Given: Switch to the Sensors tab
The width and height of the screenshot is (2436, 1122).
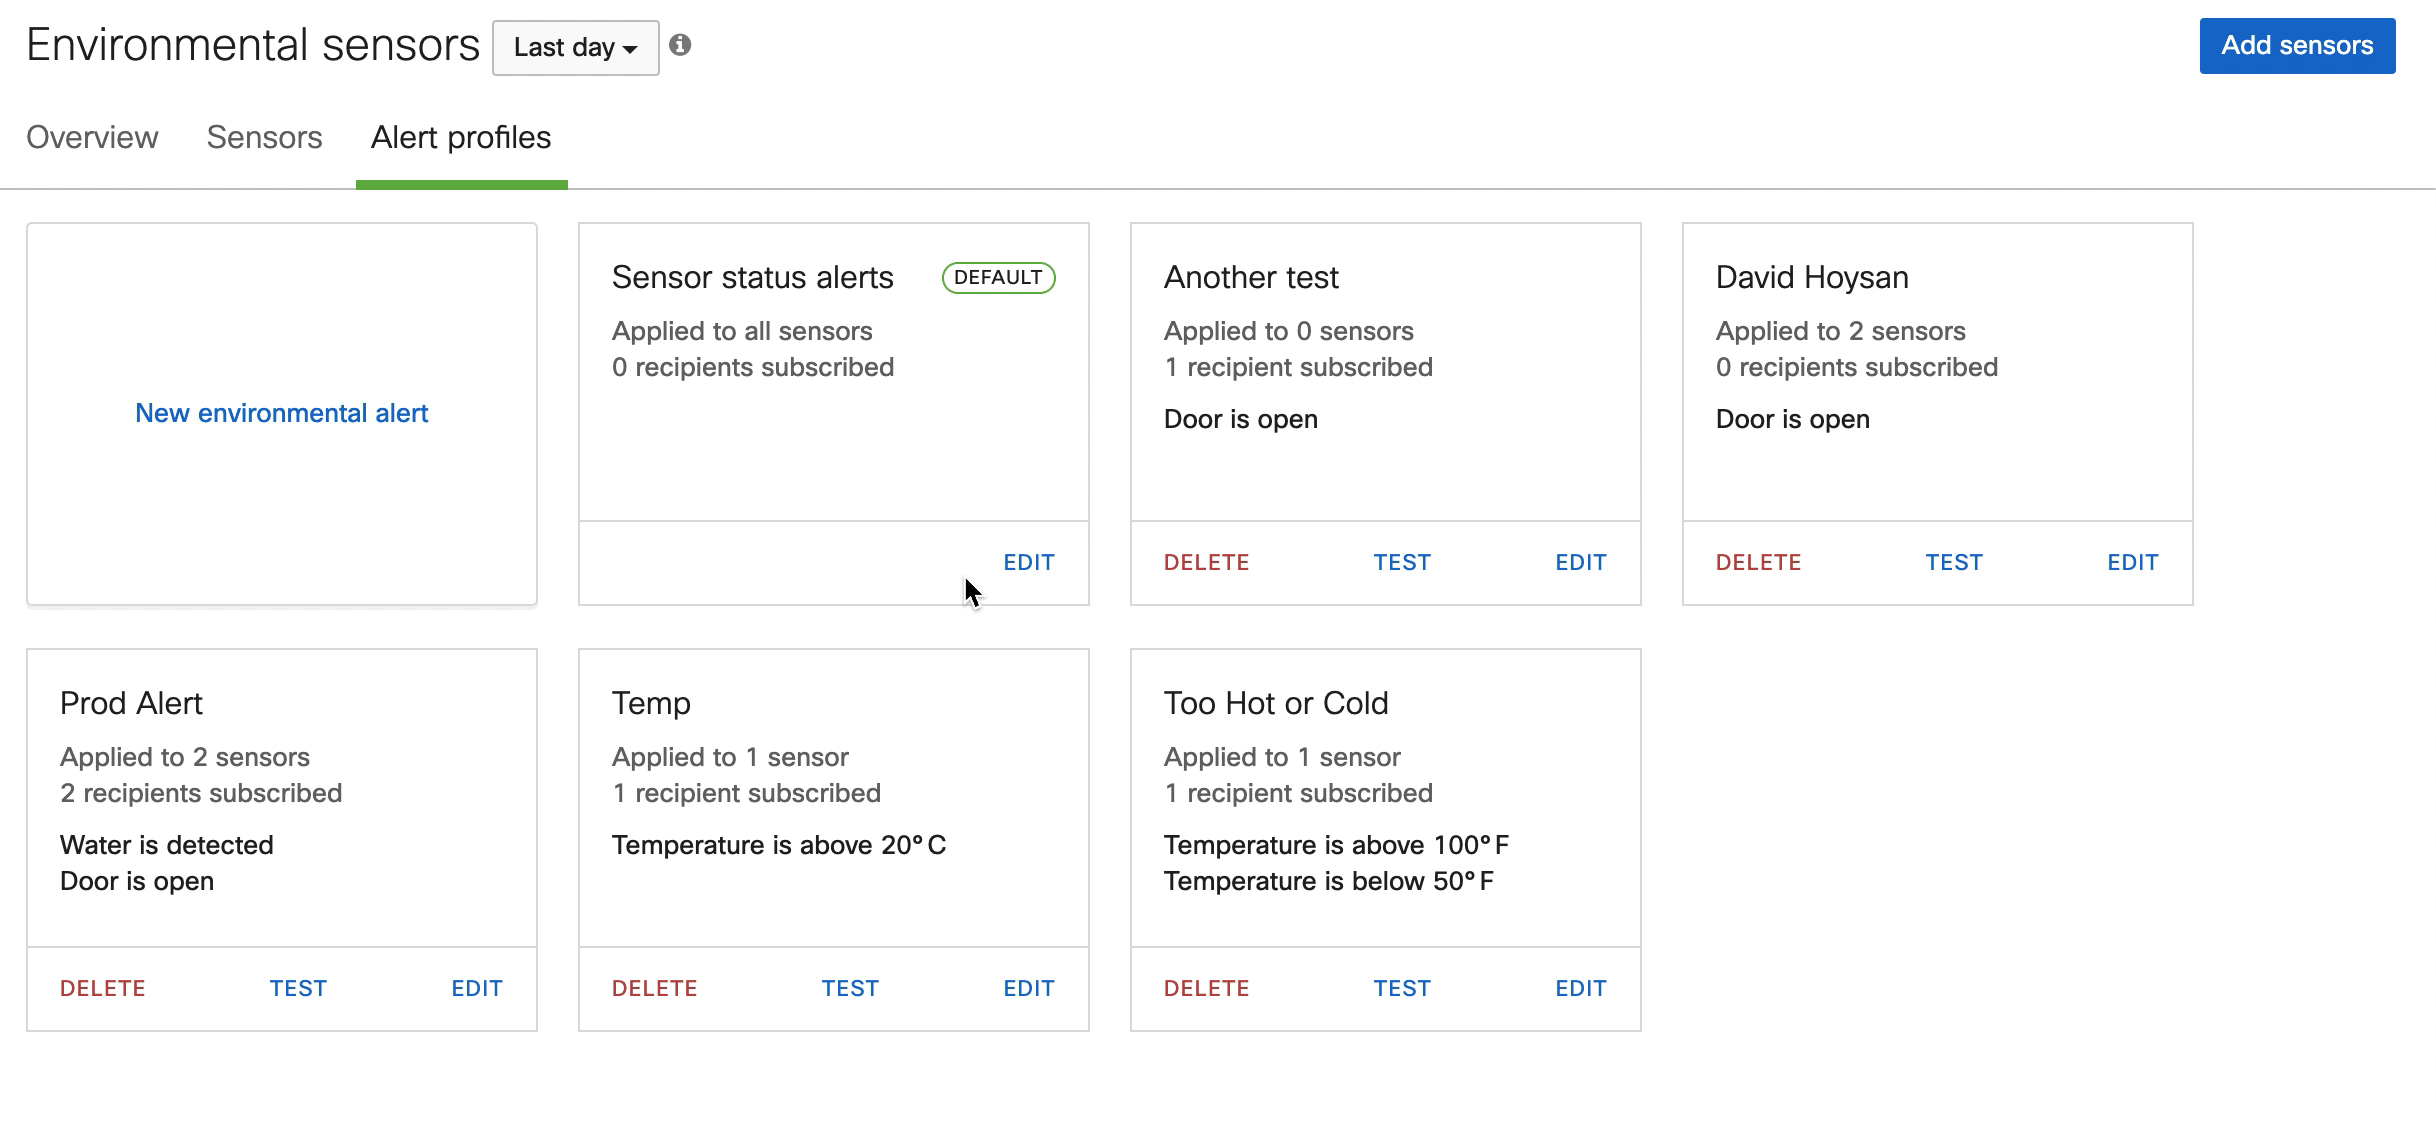Looking at the screenshot, I should coord(264,138).
